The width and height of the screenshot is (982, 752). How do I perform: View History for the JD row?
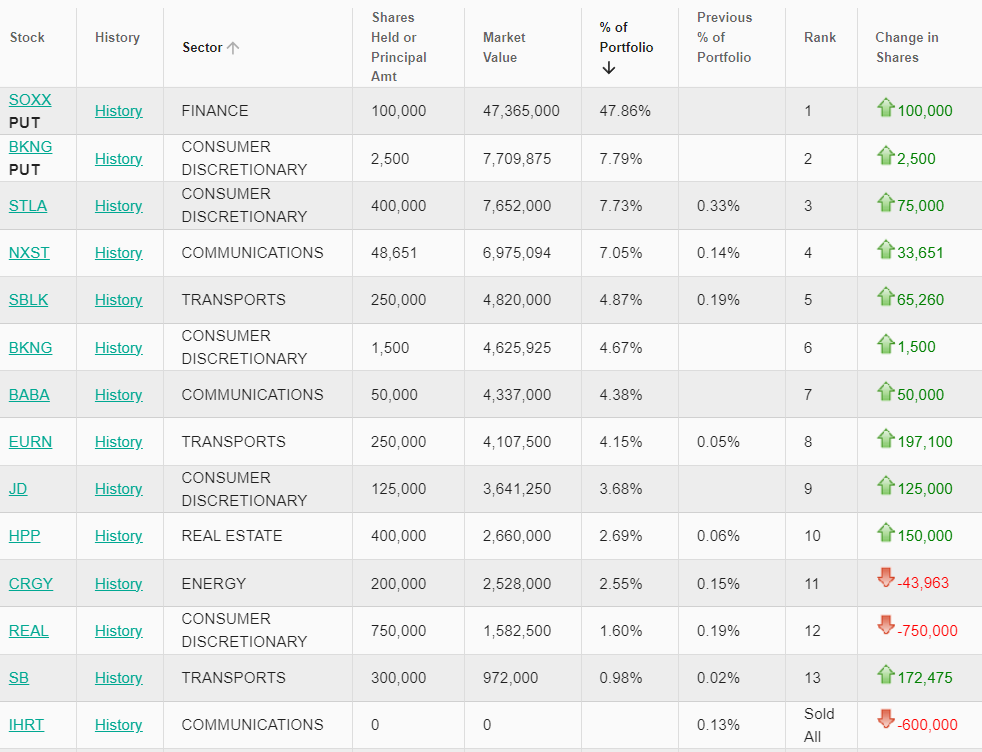point(118,489)
